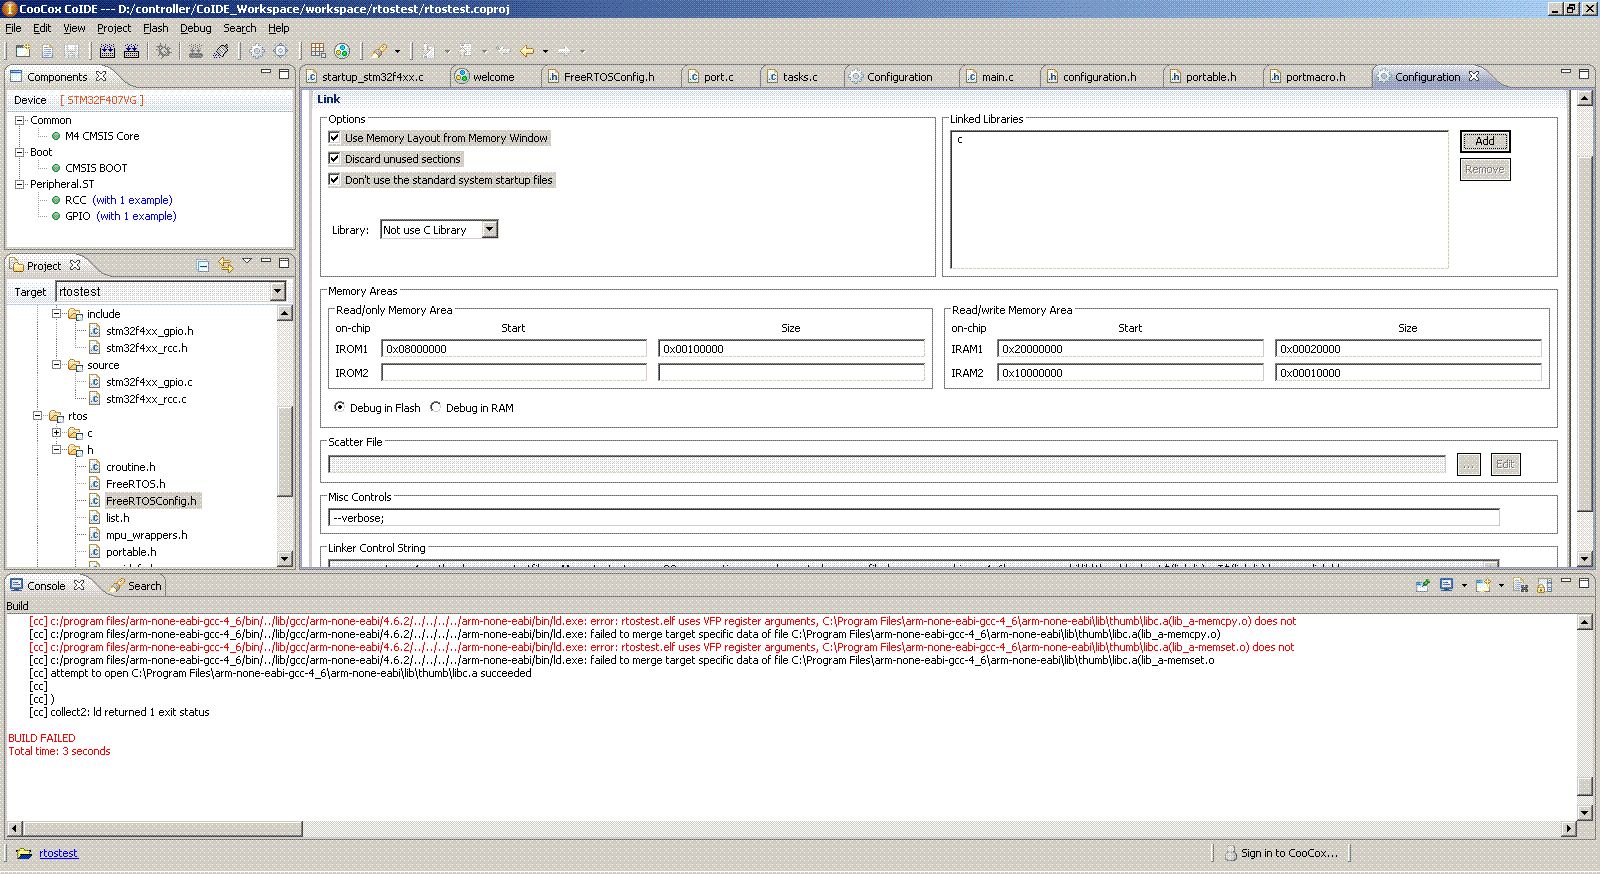Image resolution: width=1600 pixels, height=874 pixels.
Task: Open the Library combo box dropdown
Action: click(489, 229)
